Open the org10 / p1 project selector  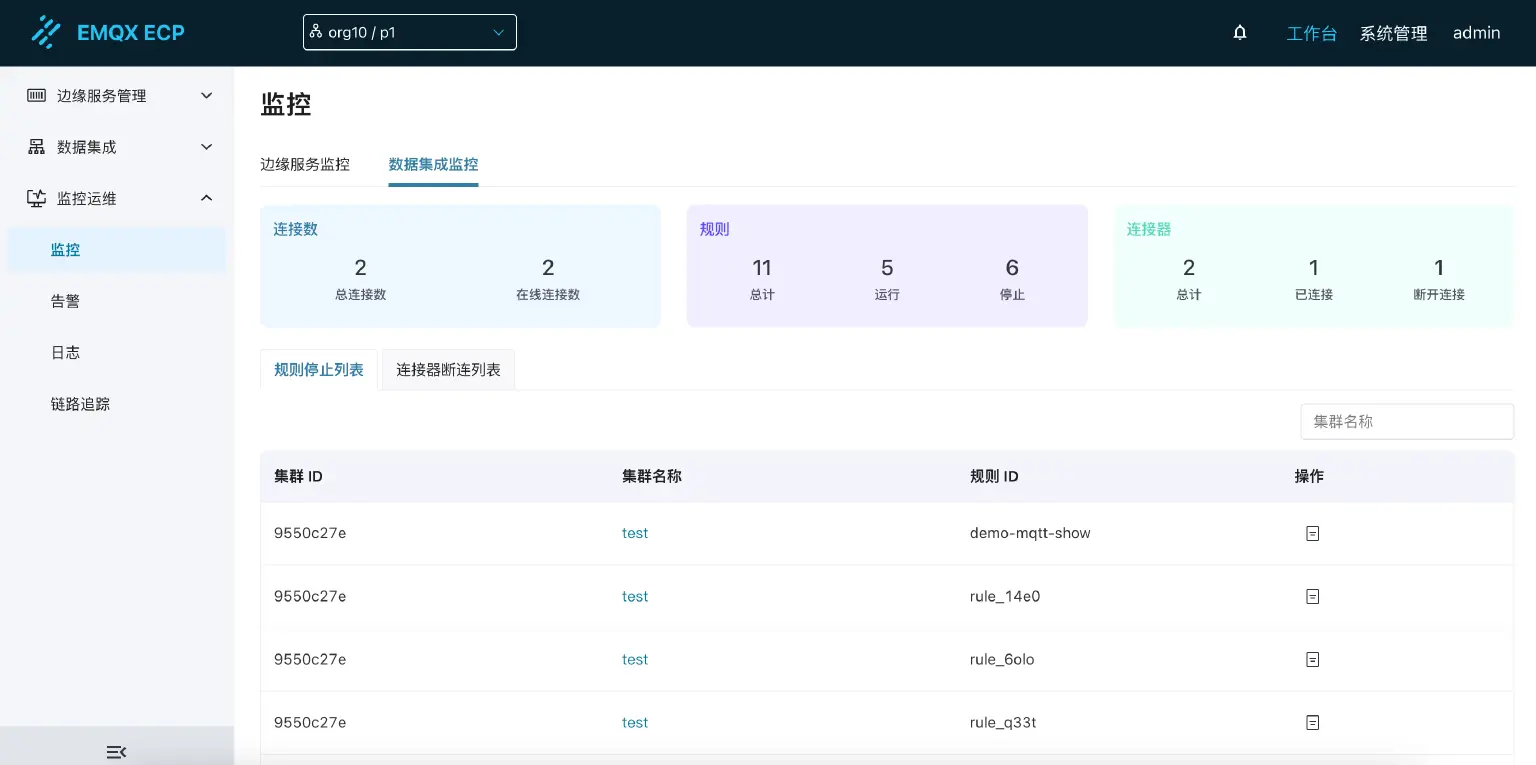[x=410, y=32]
